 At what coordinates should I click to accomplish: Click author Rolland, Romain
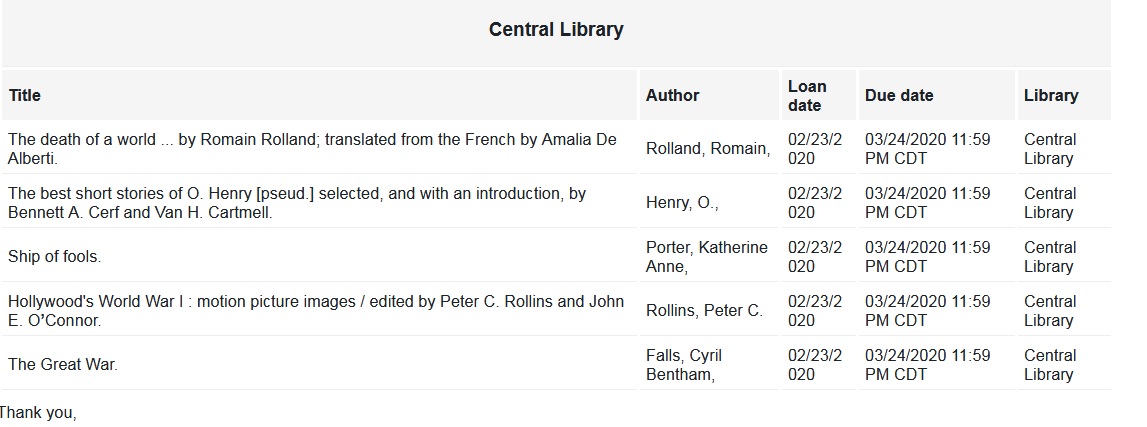click(707, 149)
